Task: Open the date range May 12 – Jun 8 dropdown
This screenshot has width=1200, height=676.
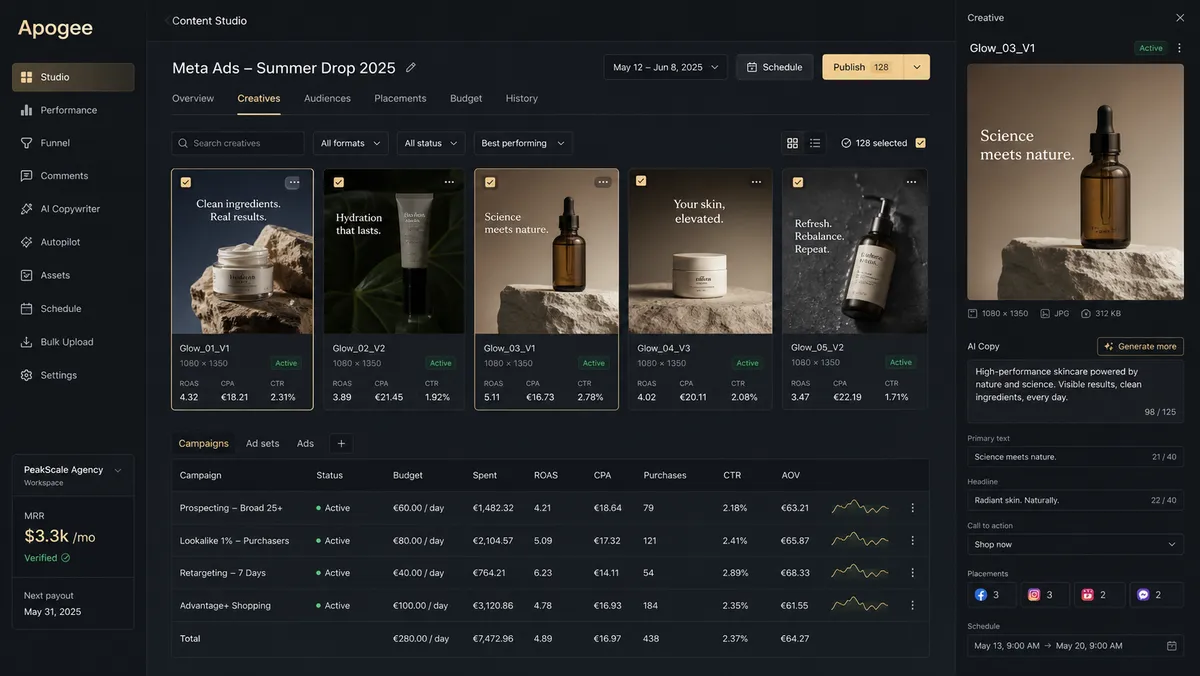Action: click(x=665, y=67)
